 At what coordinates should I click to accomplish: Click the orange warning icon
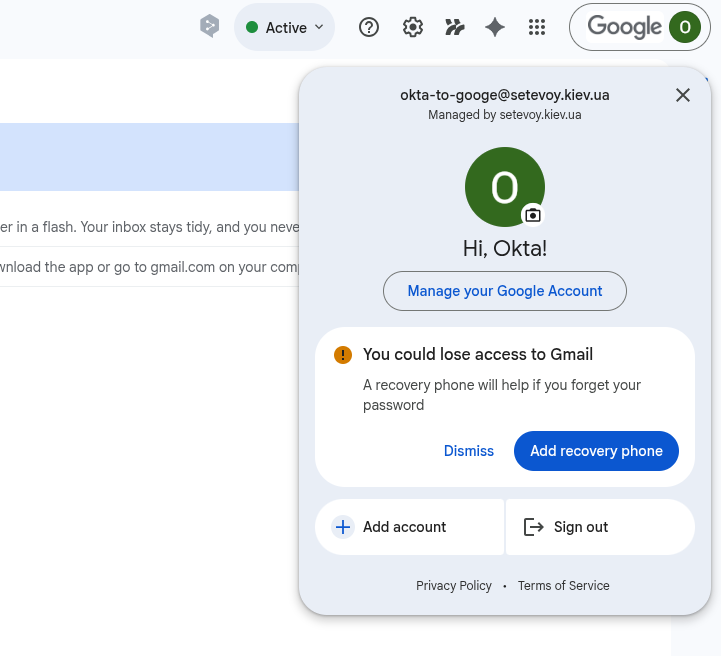click(x=343, y=355)
